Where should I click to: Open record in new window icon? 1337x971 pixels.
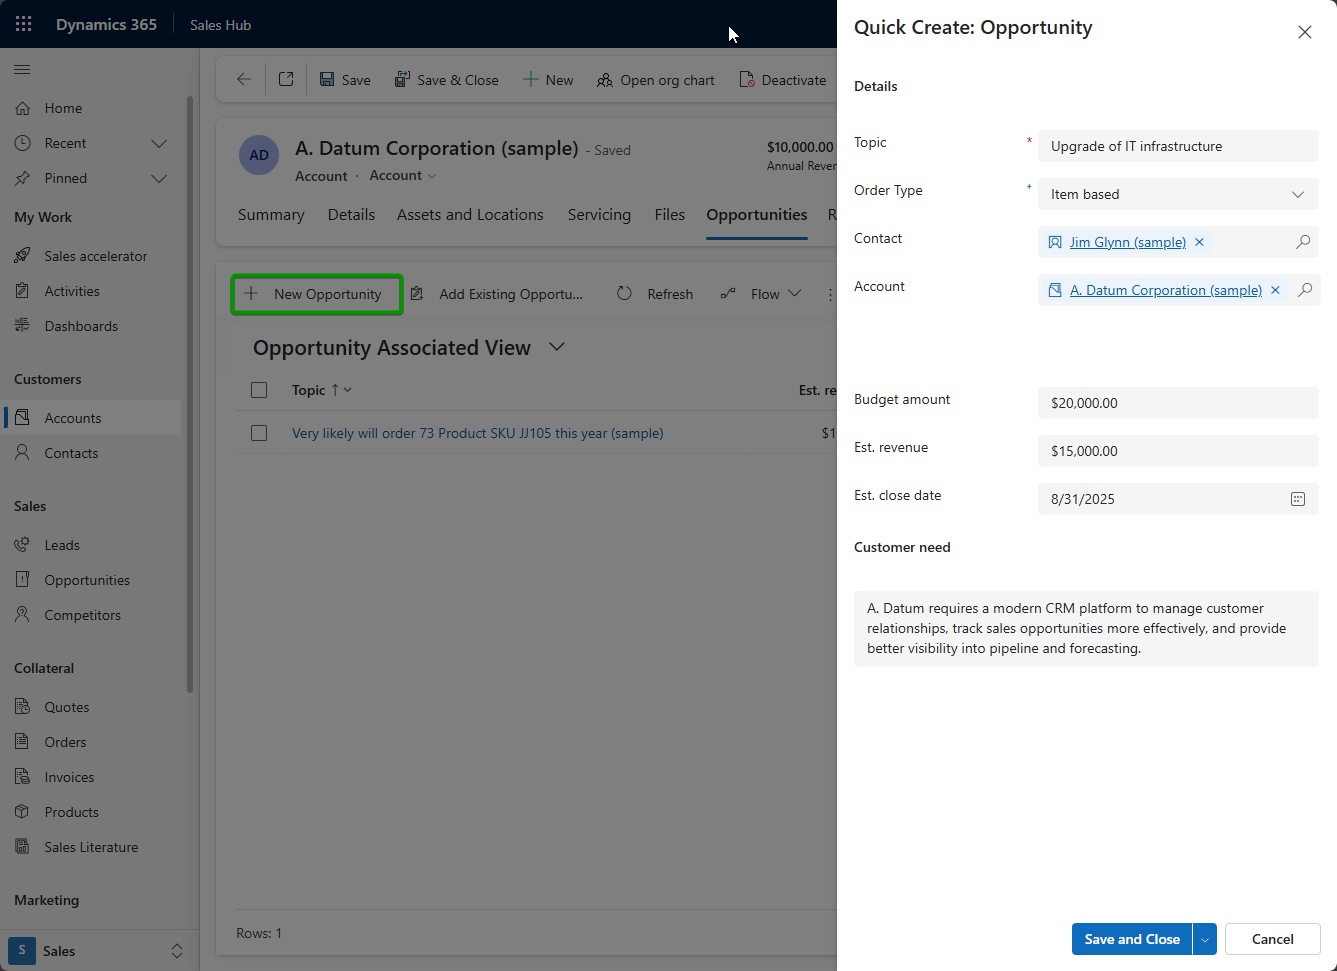[x=286, y=80]
